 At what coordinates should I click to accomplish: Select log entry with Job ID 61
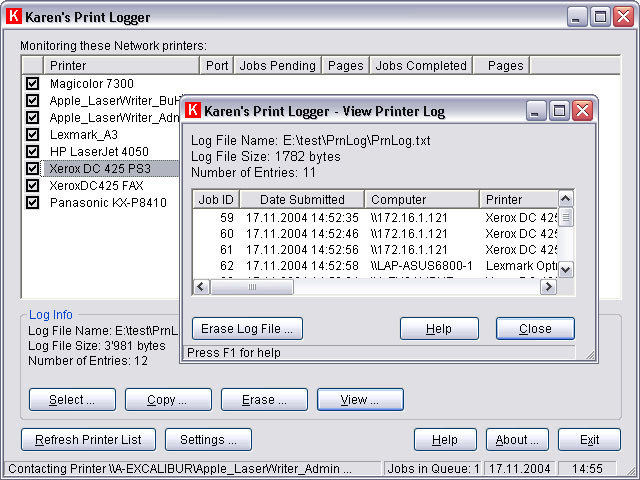375,249
